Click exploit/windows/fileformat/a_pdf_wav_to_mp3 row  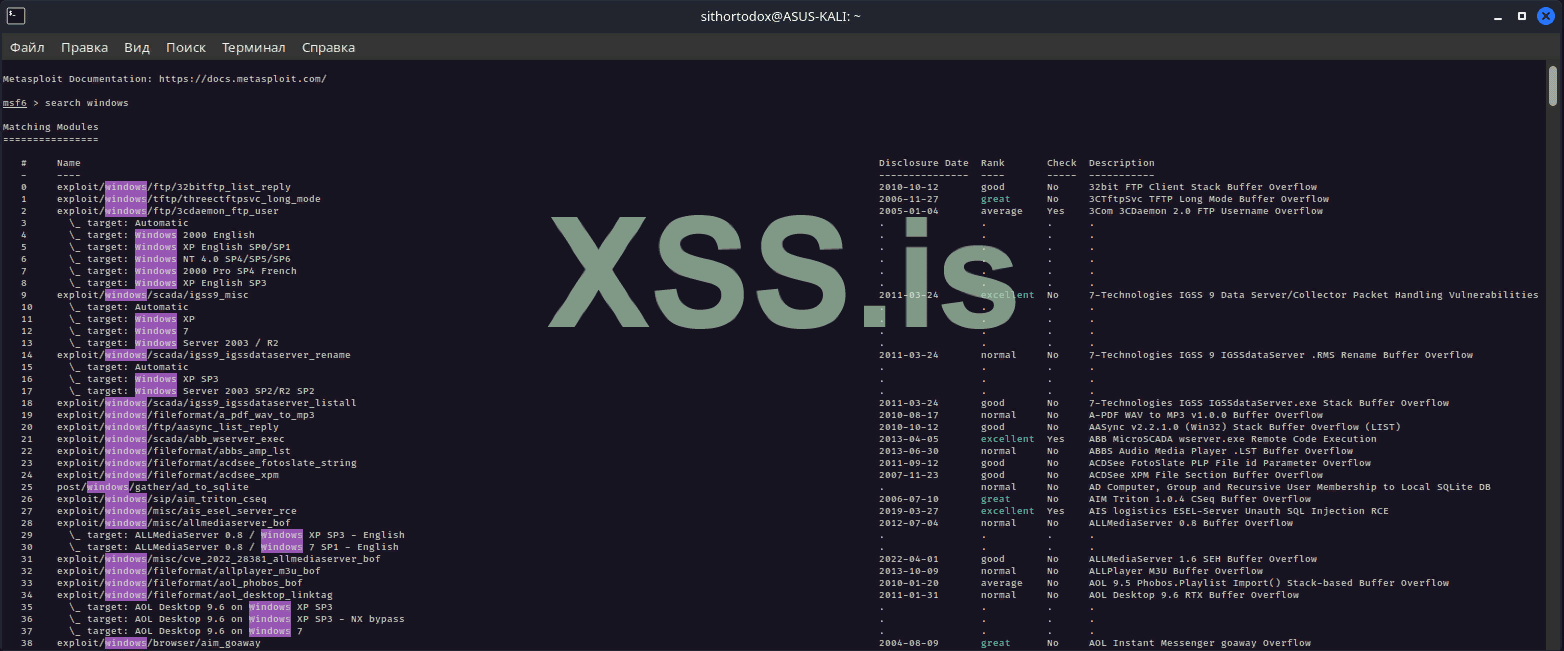tap(186, 415)
